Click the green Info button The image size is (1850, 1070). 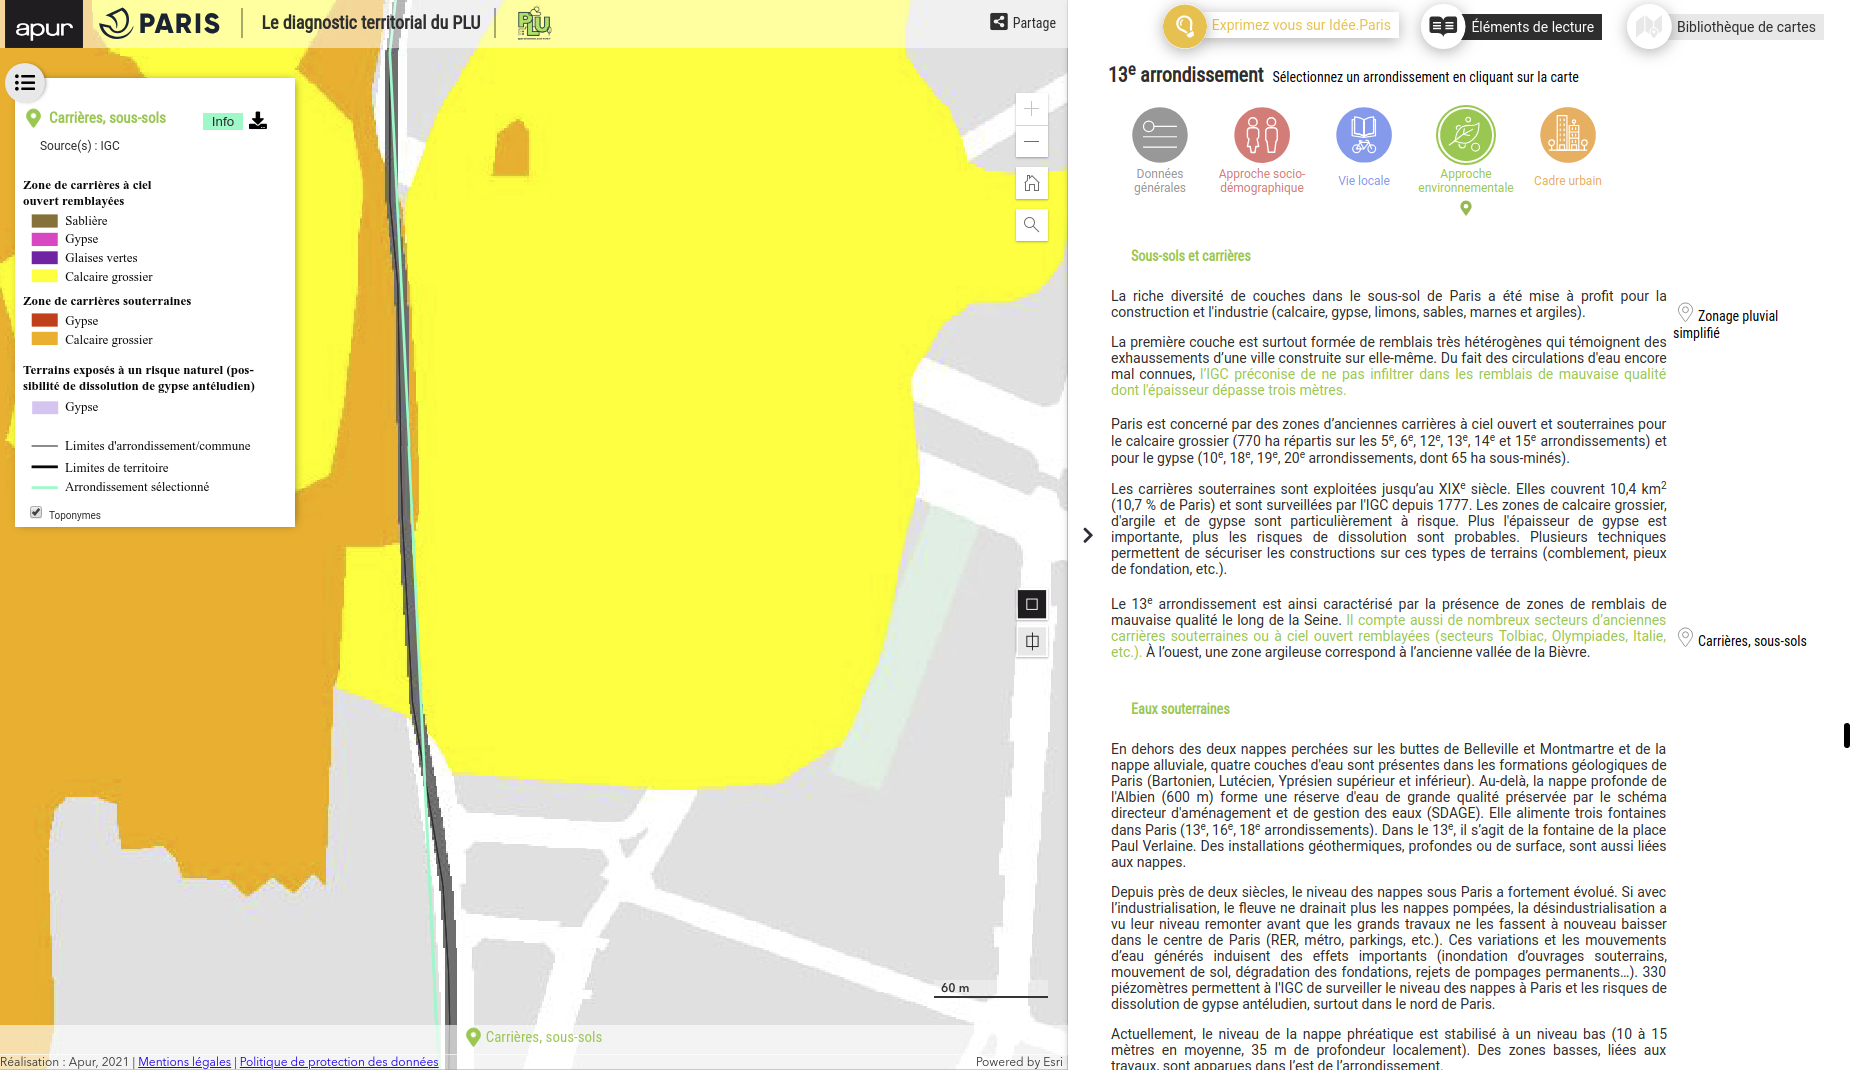tap(222, 121)
